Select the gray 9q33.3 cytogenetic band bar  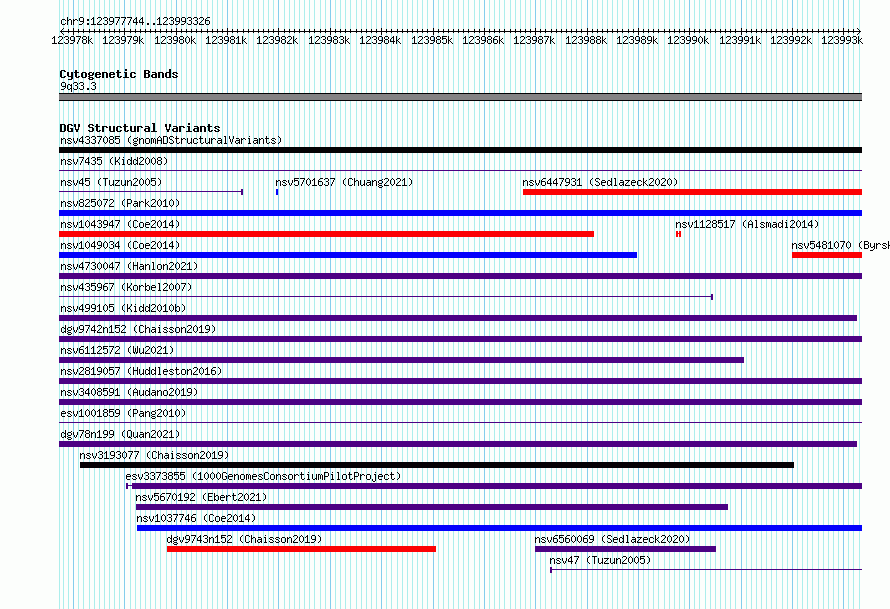tap(460, 97)
